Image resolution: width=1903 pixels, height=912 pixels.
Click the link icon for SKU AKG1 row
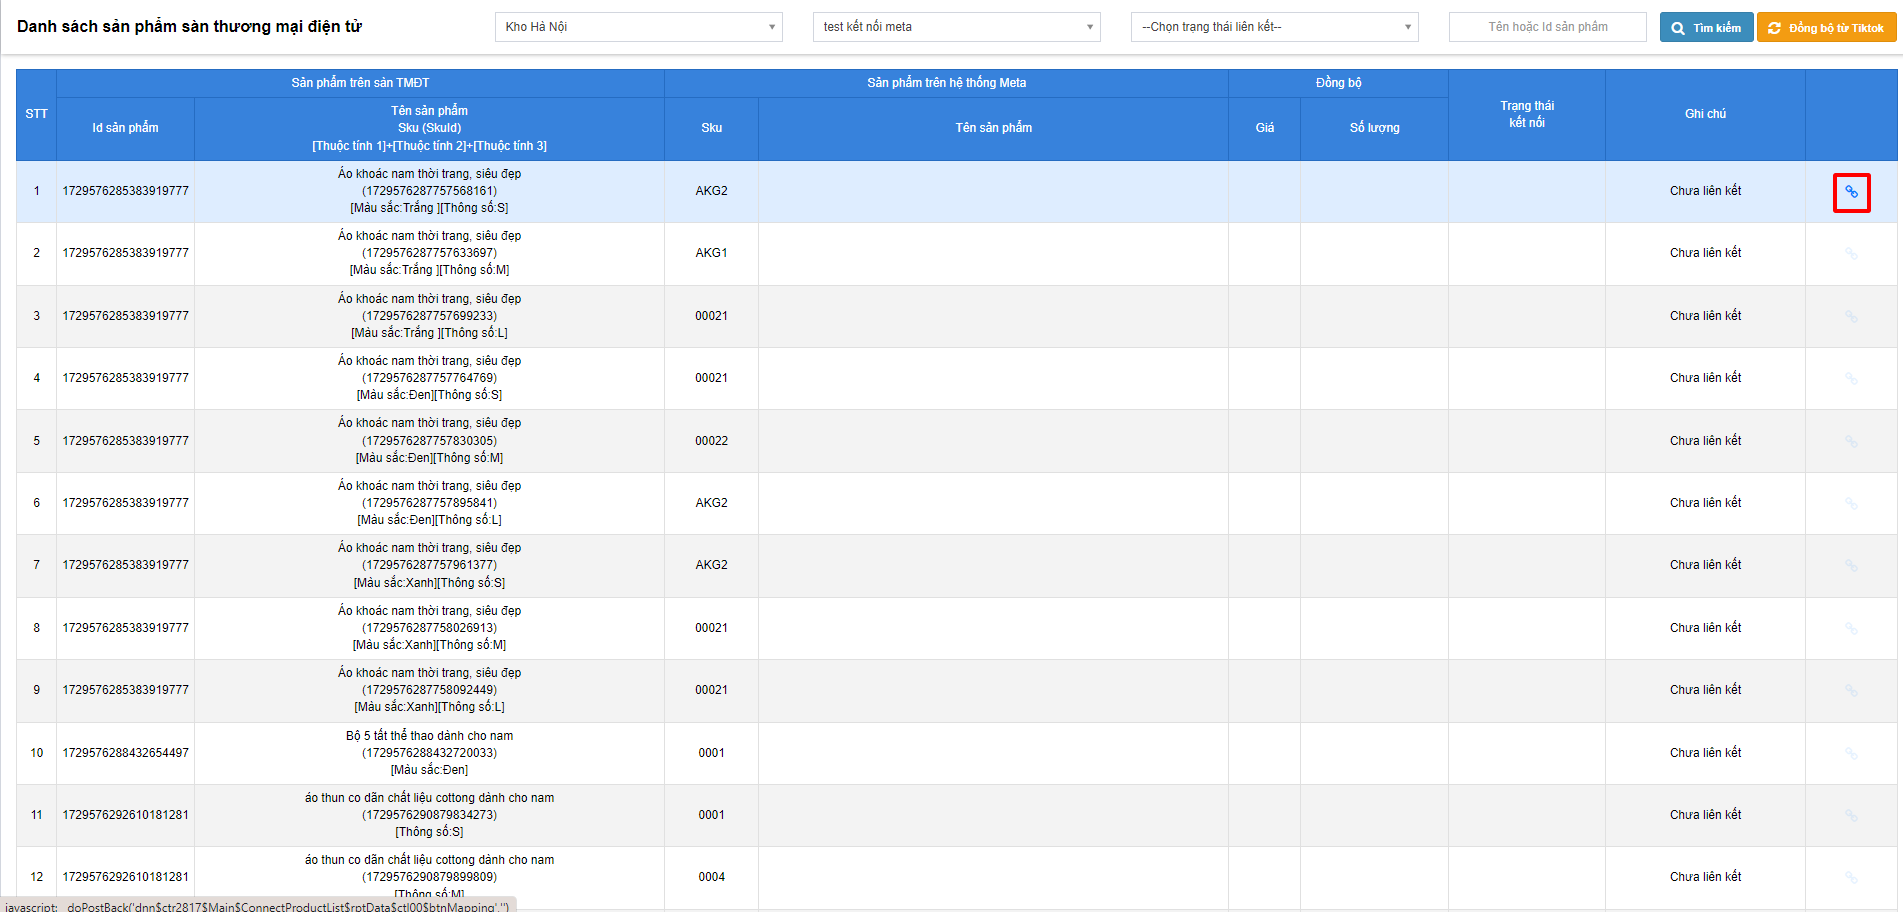pos(1851,254)
